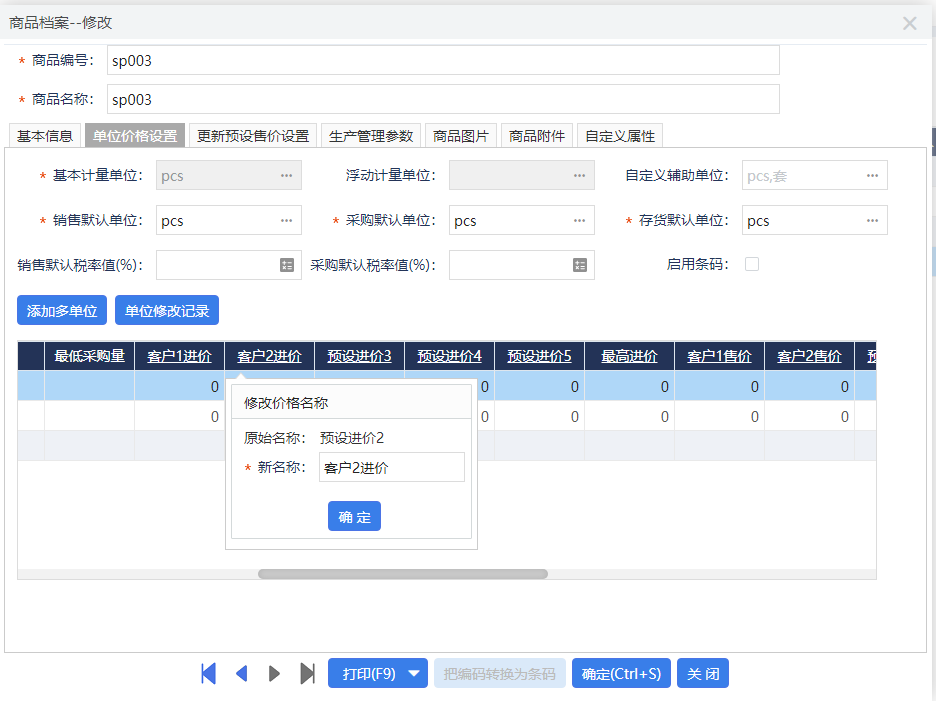Screen dimensions: 936x701
Task: Open the 销售默认单位 unit picker
Action: 287,220
